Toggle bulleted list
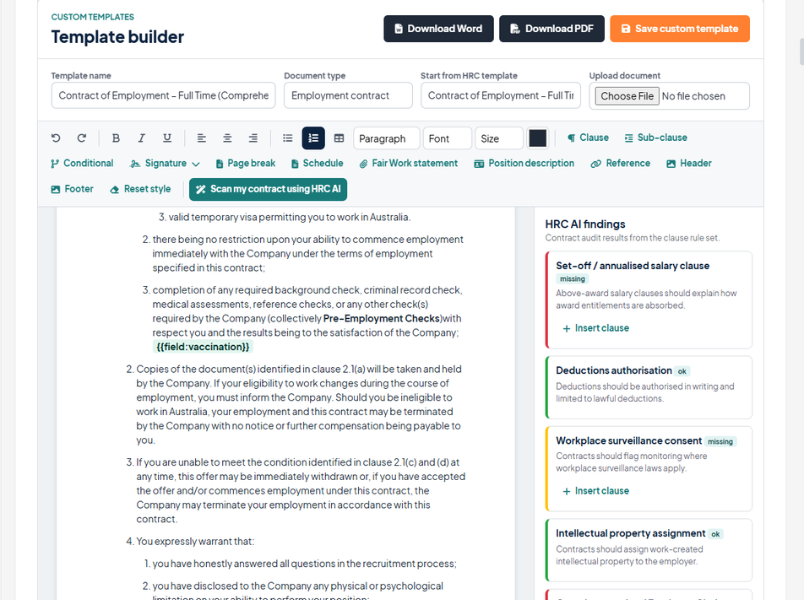The width and height of the screenshot is (804, 600). pyautogui.click(x=288, y=138)
